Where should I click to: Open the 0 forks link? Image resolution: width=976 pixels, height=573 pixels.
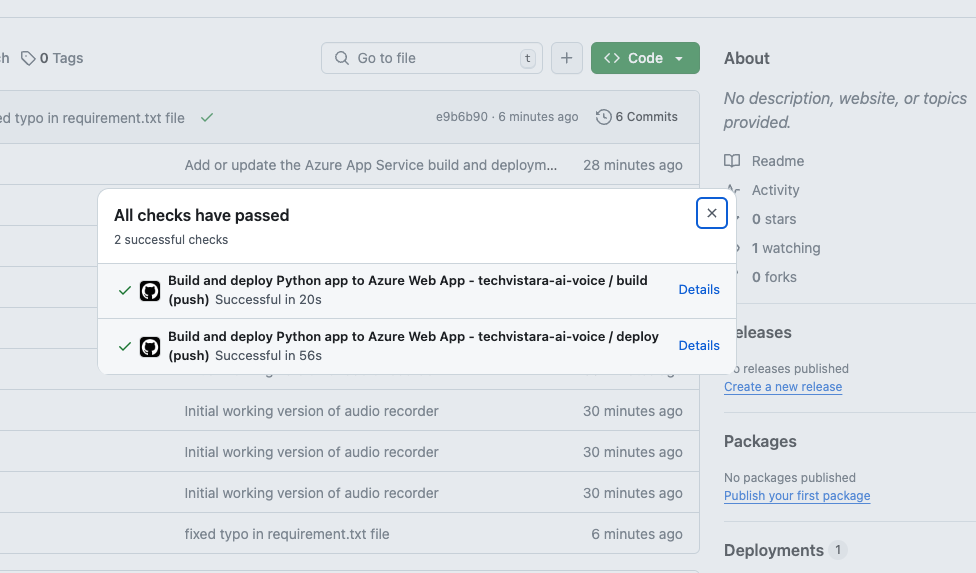click(774, 277)
